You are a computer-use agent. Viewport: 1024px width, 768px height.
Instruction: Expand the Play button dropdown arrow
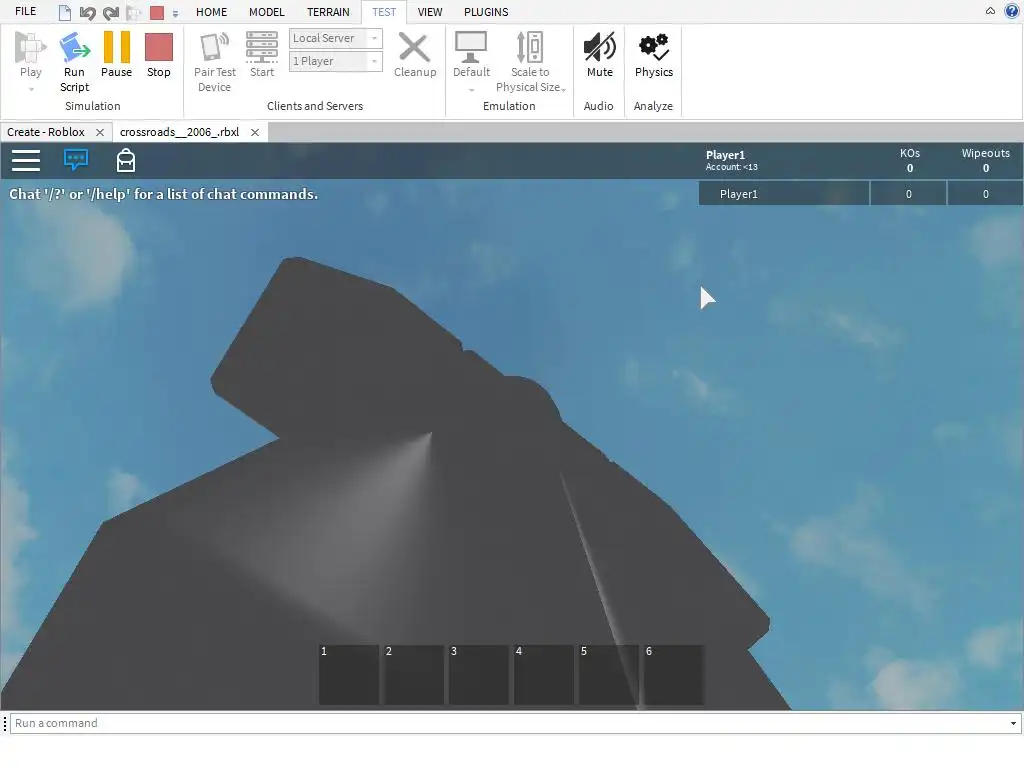tap(31, 89)
